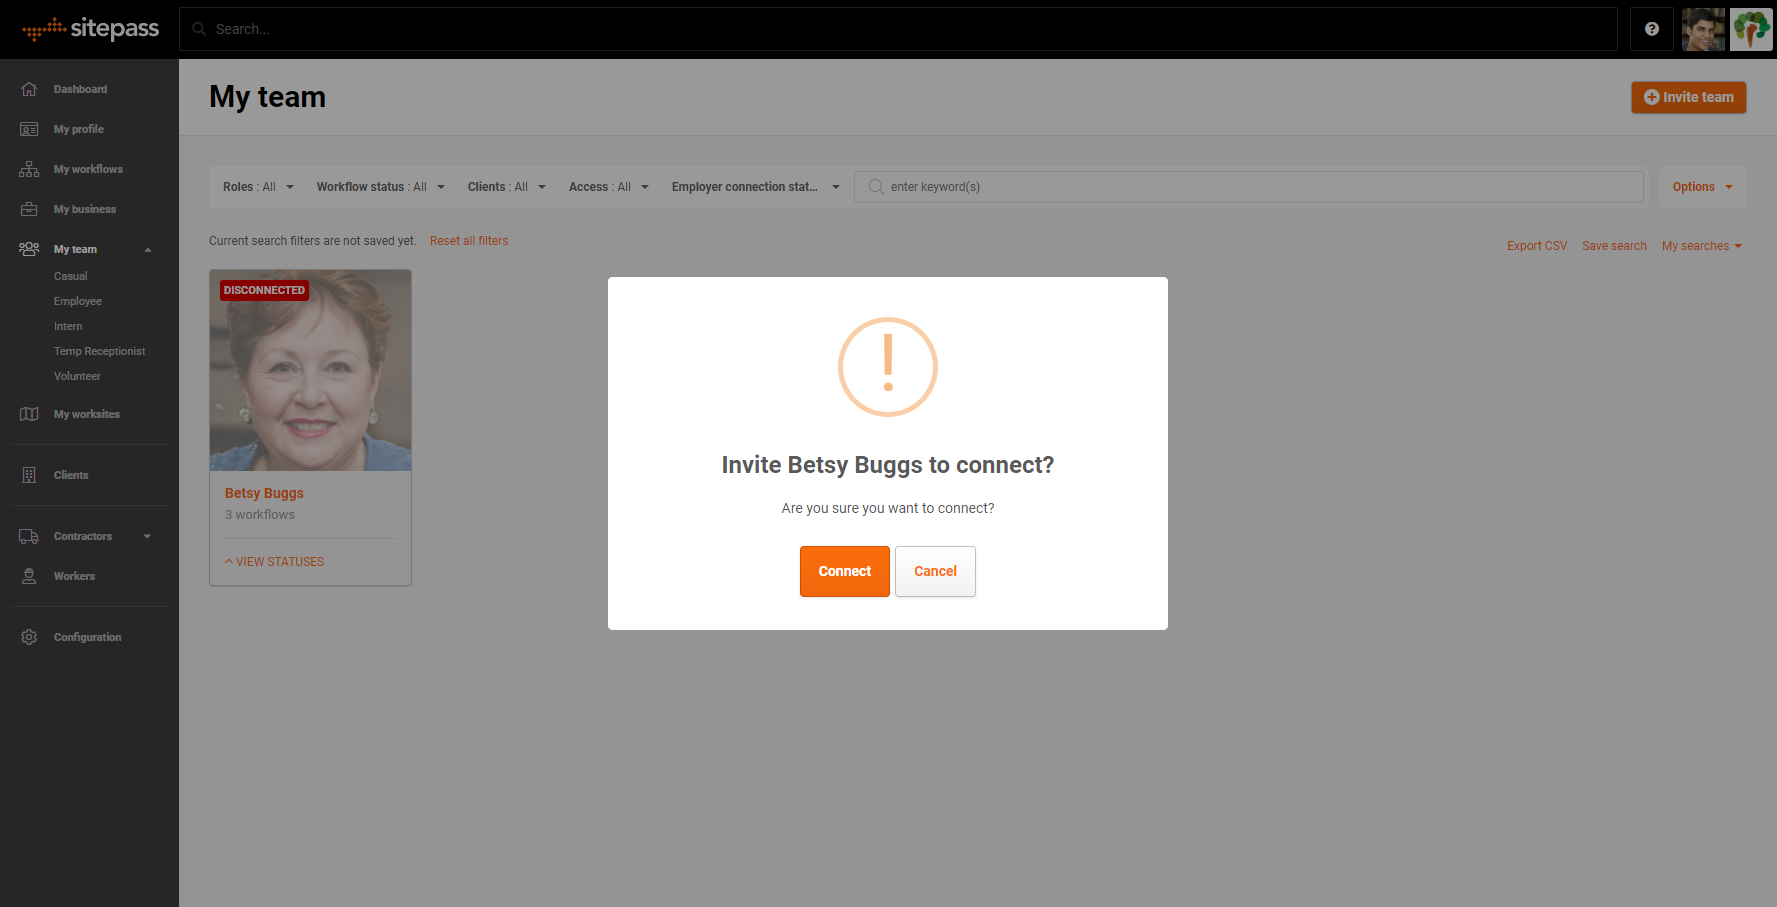This screenshot has width=1777, height=907.
Task: Click Export CSV link
Action: [x=1537, y=246]
